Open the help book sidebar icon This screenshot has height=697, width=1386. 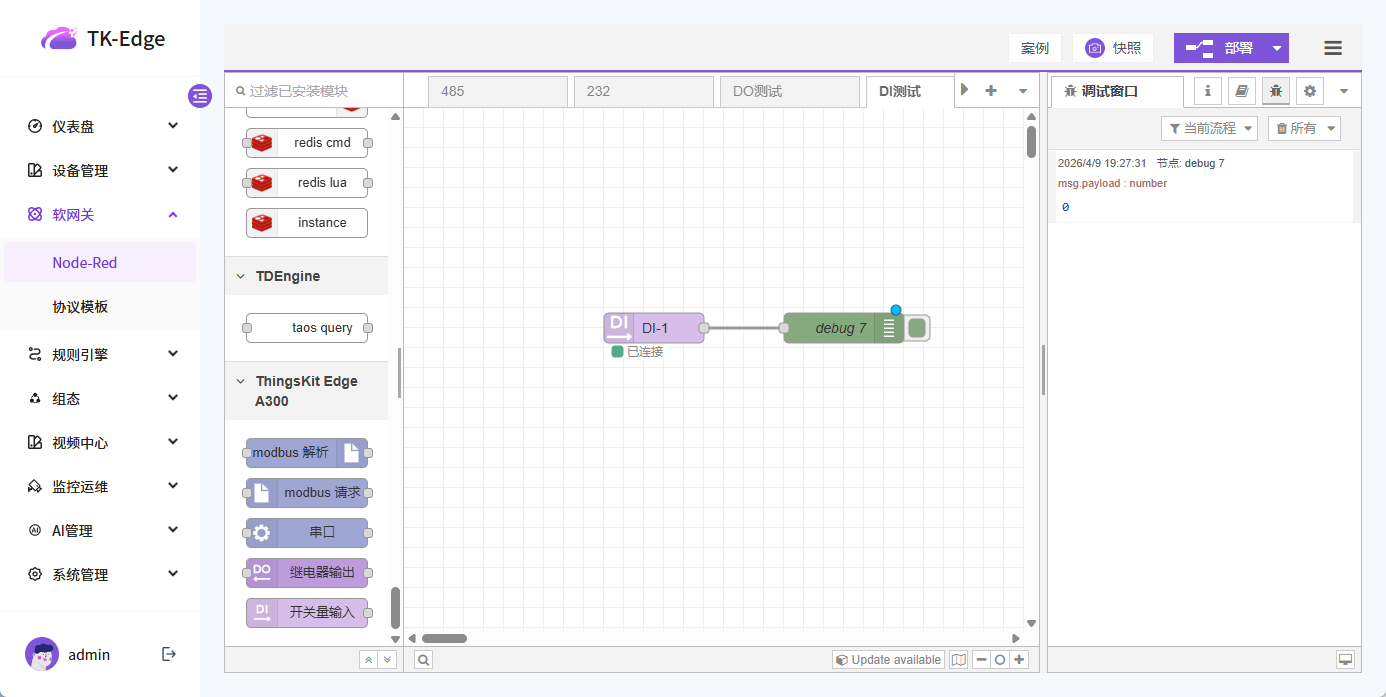pos(1241,91)
